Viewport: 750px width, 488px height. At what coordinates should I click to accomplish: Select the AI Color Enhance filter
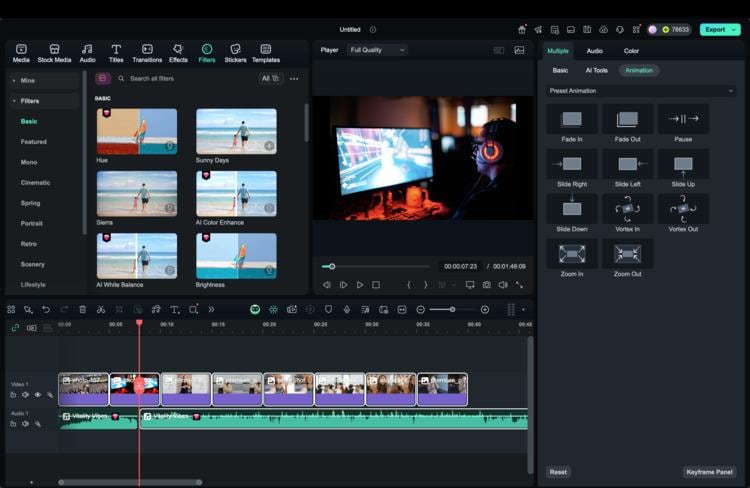click(x=236, y=193)
